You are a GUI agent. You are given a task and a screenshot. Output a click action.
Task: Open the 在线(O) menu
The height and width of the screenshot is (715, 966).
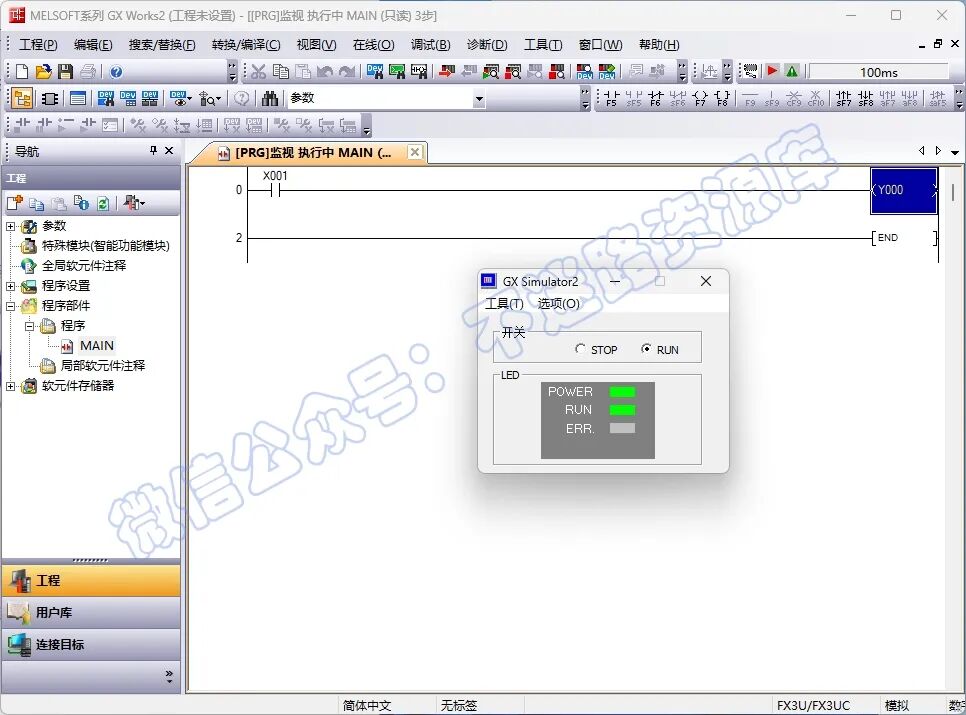[x=373, y=45]
